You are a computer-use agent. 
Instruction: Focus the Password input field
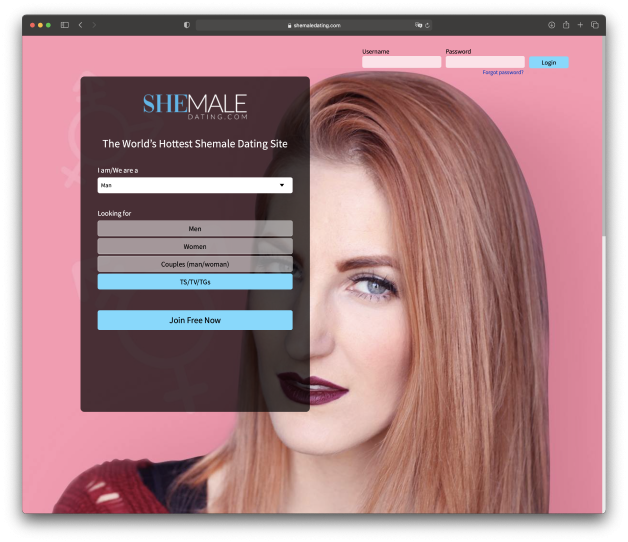click(485, 62)
